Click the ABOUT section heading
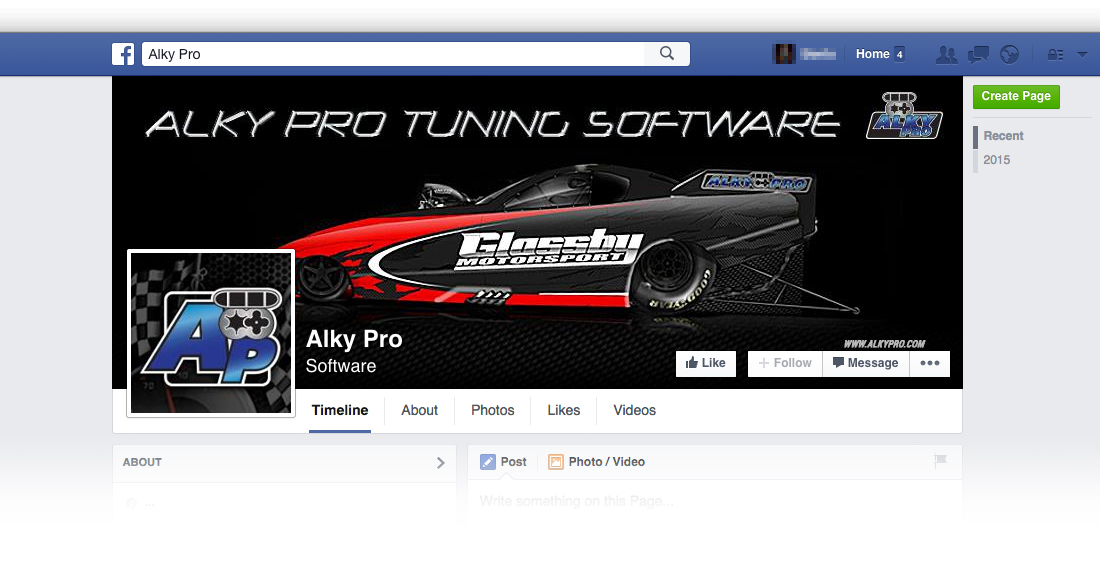1100x567 pixels. [142, 462]
